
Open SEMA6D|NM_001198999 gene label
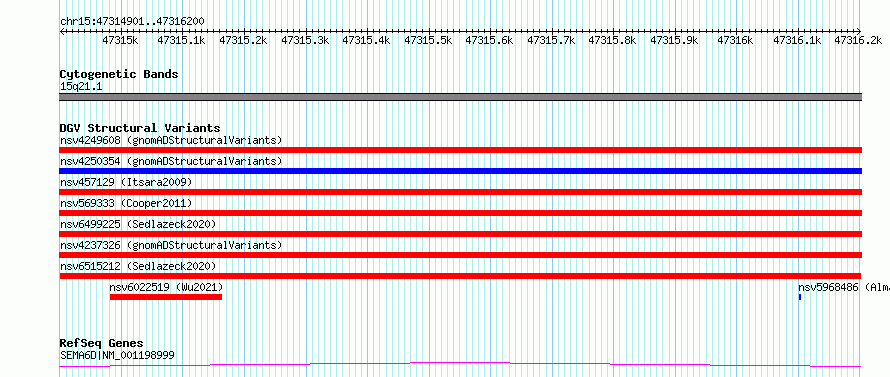(117, 356)
